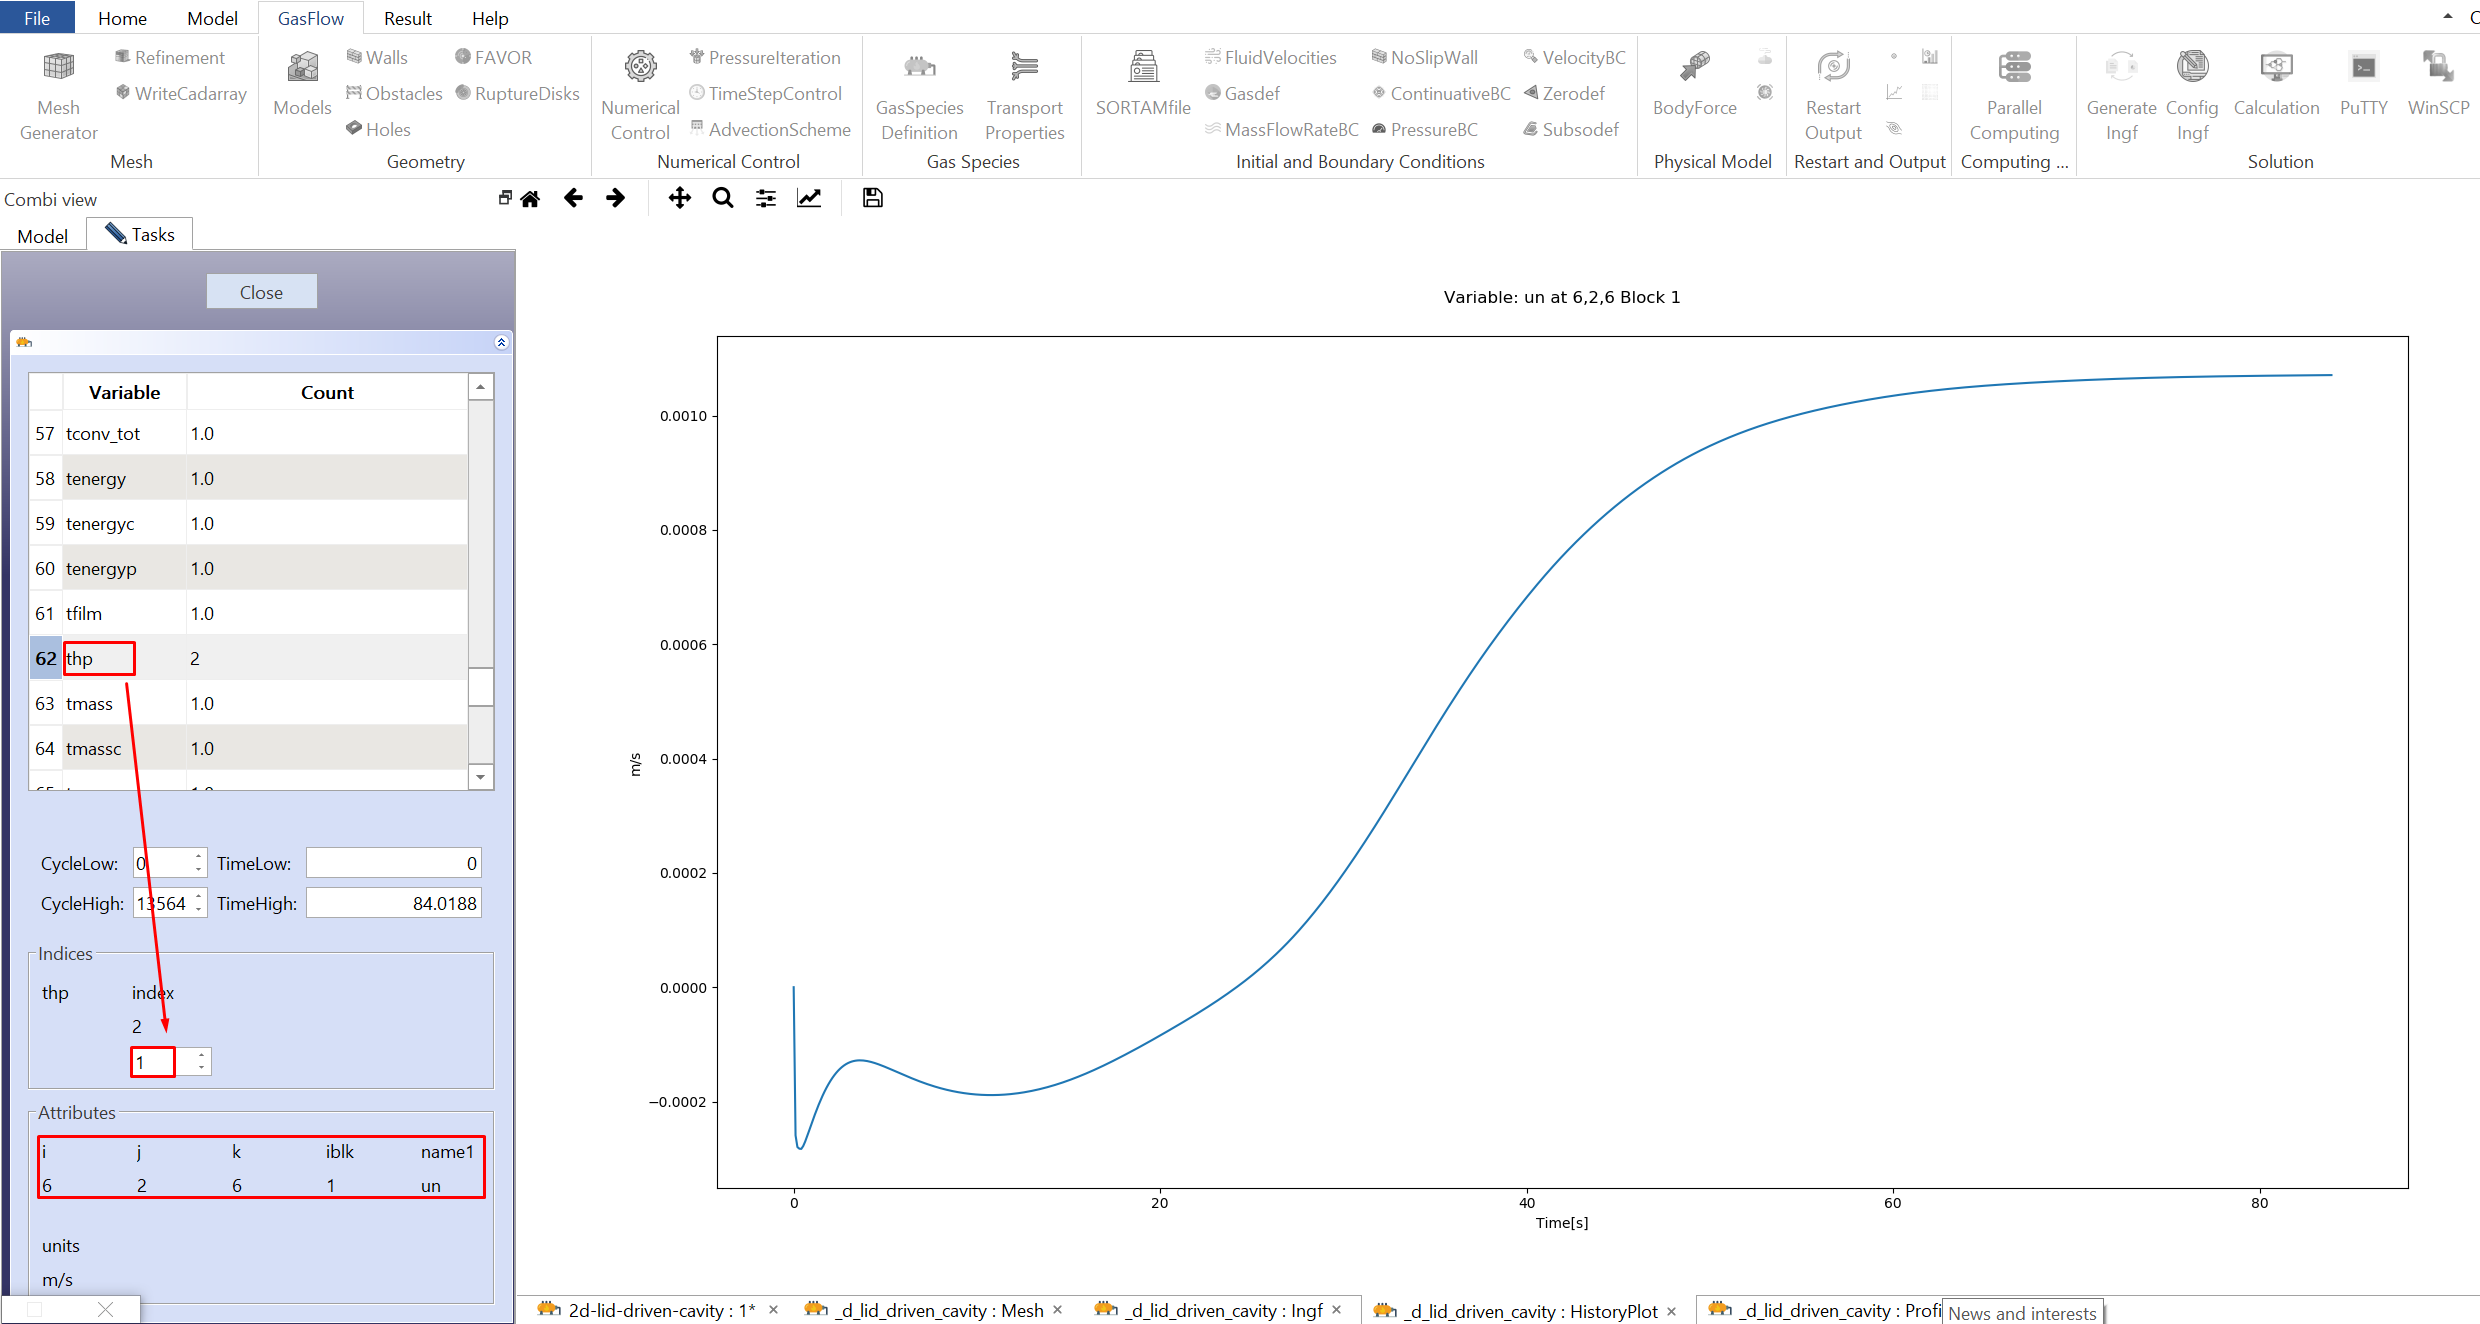Image resolution: width=2480 pixels, height=1324 pixels.
Task: Select the Pan move-arrows plot tool
Action: (680, 199)
